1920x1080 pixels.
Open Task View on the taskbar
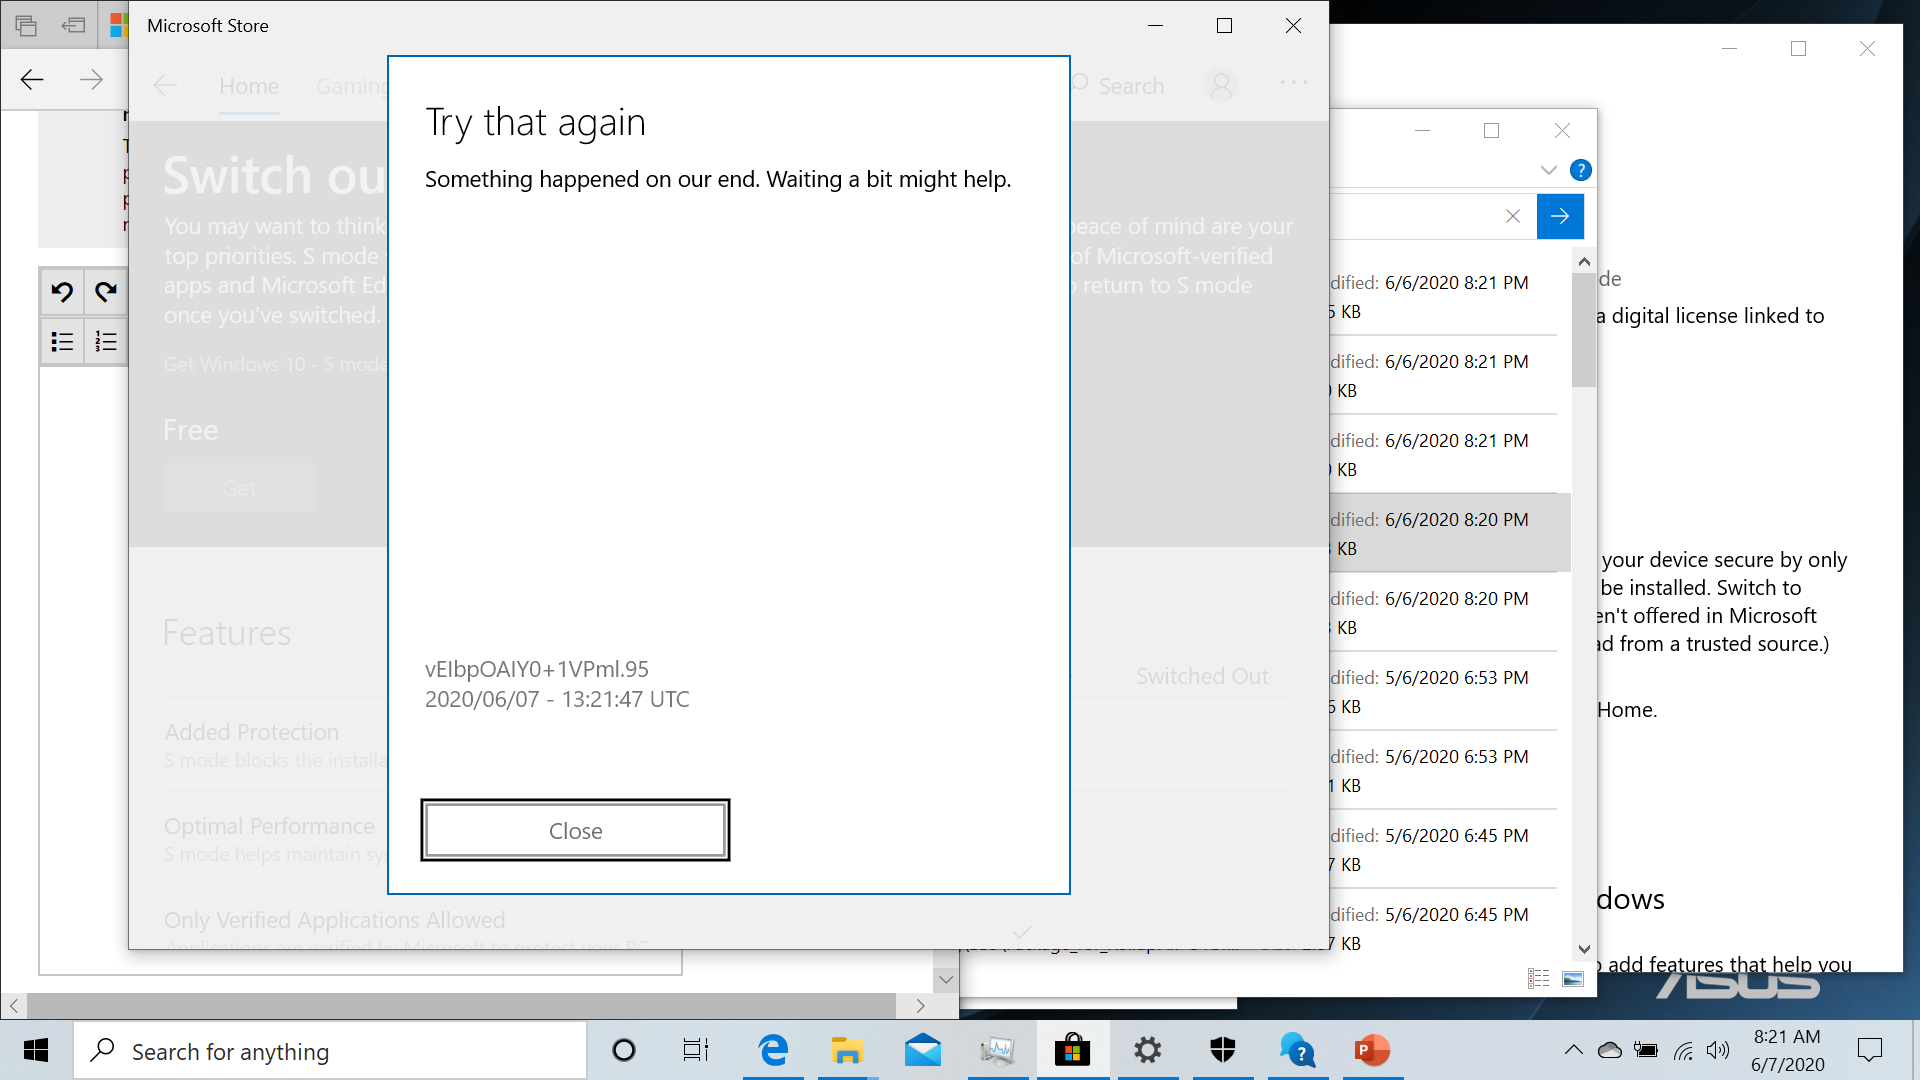(x=696, y=1050)
